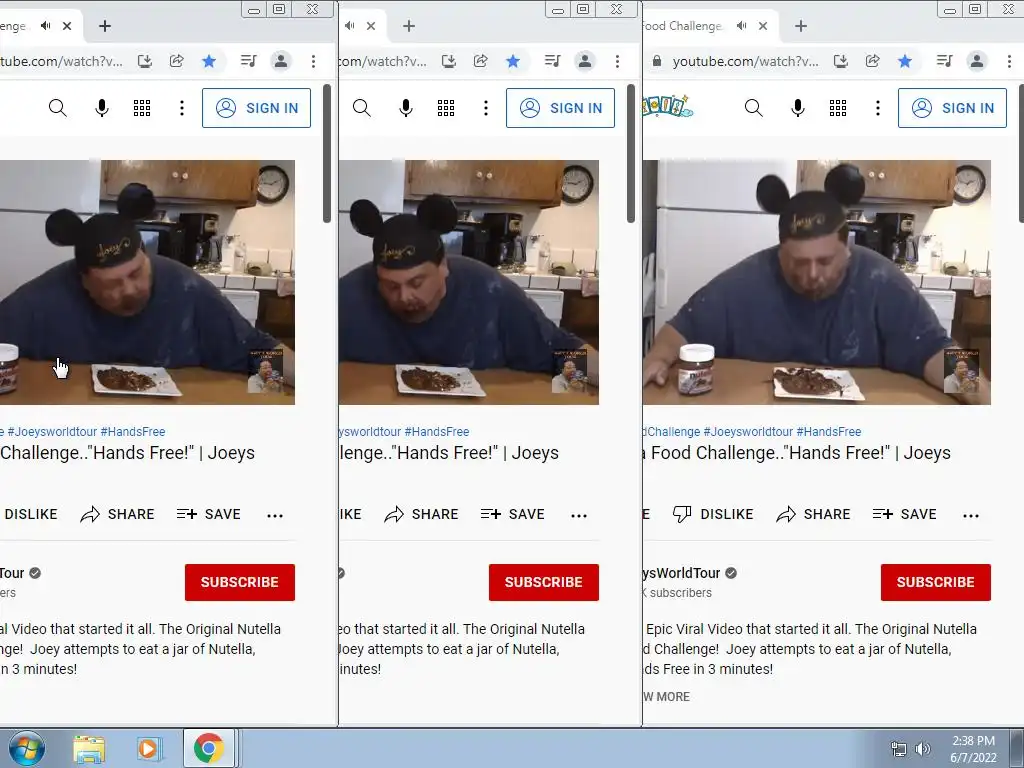The height and width of the screenshot is (768, 1024).
Task: Open YouTube settings dots menu in the middle window
Action: pyautogui.click(x=485, y=108)
